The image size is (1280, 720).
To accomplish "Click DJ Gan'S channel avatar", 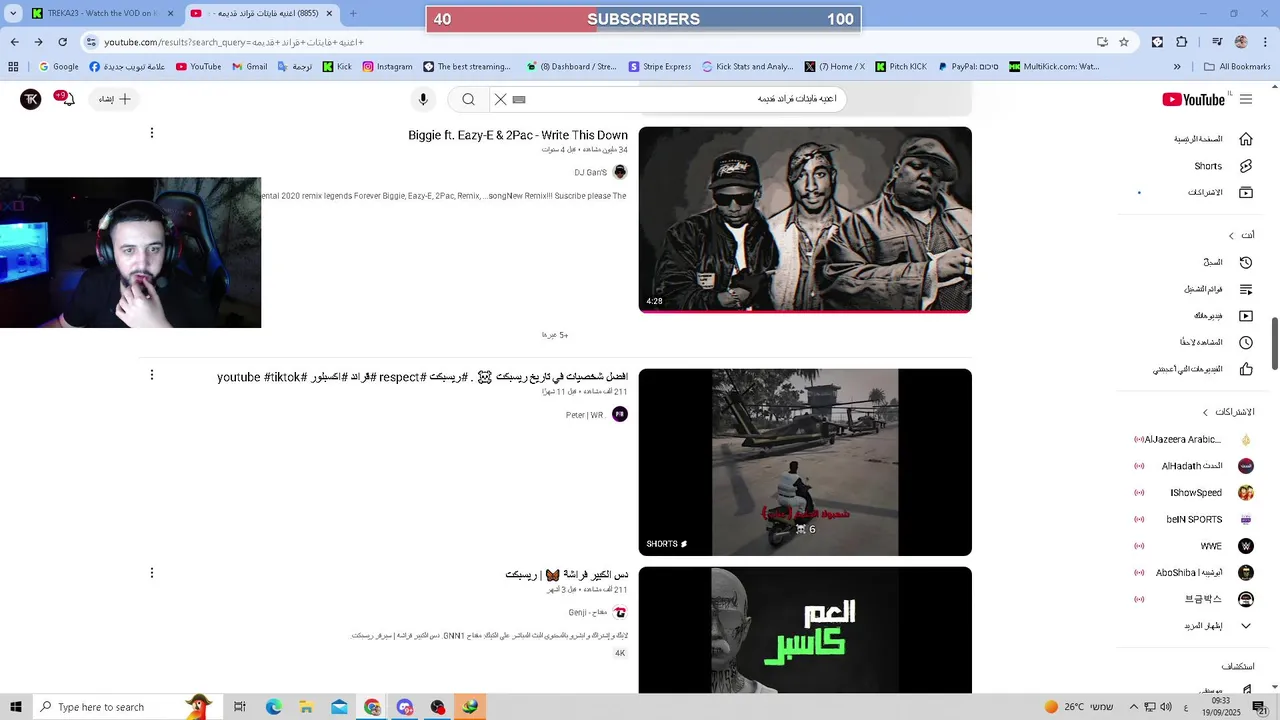I will coord(620,172).
